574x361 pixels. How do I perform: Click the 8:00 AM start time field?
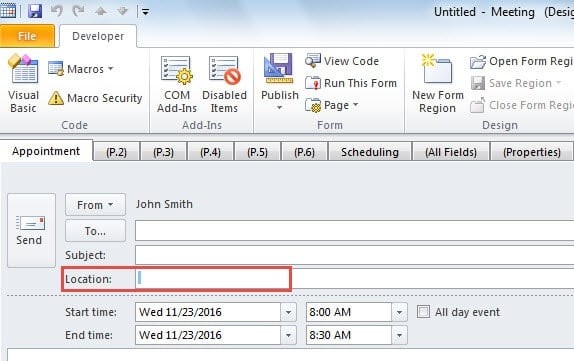click(x=349, y=312)
